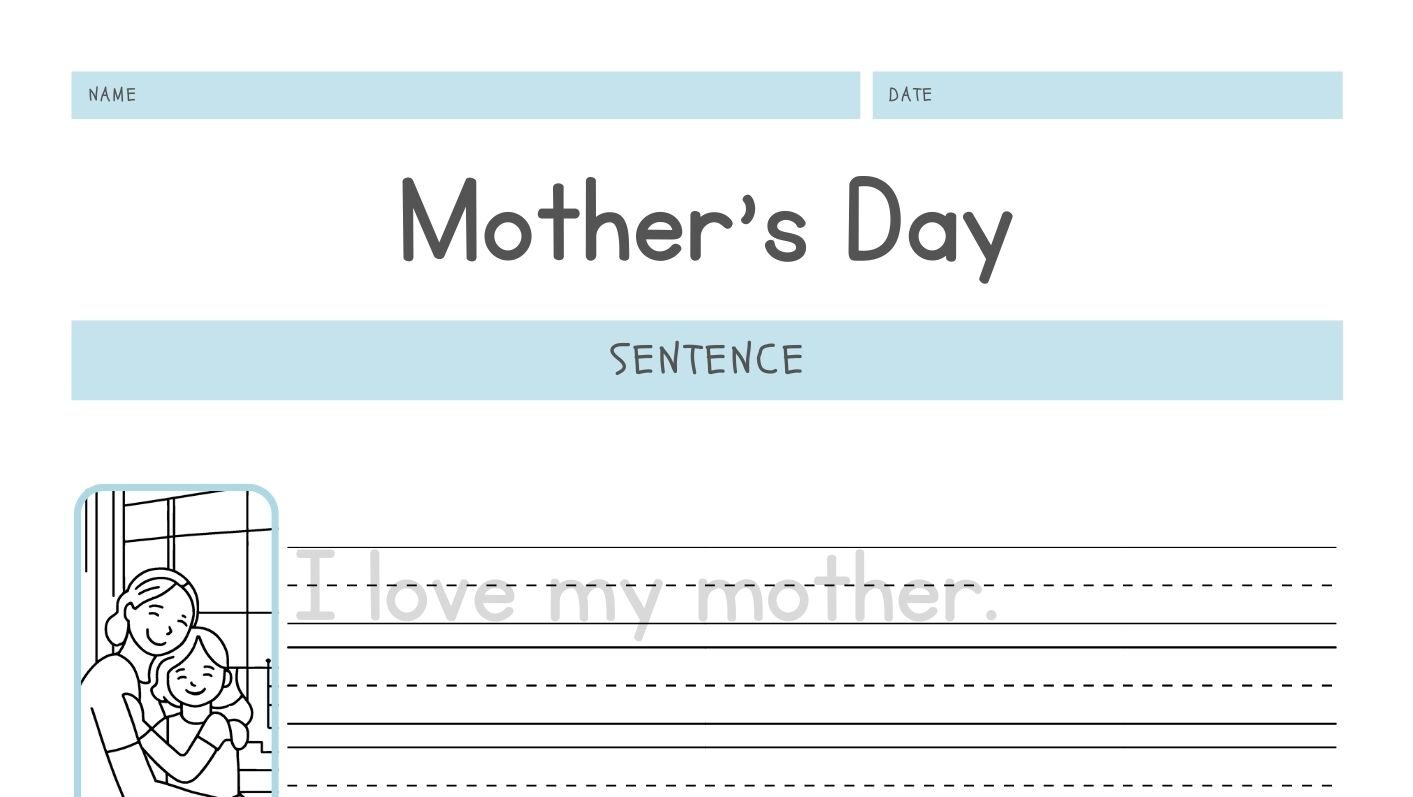Click the word Mother's in the title
The image size is (1413, 797).
tap(603, 220)
